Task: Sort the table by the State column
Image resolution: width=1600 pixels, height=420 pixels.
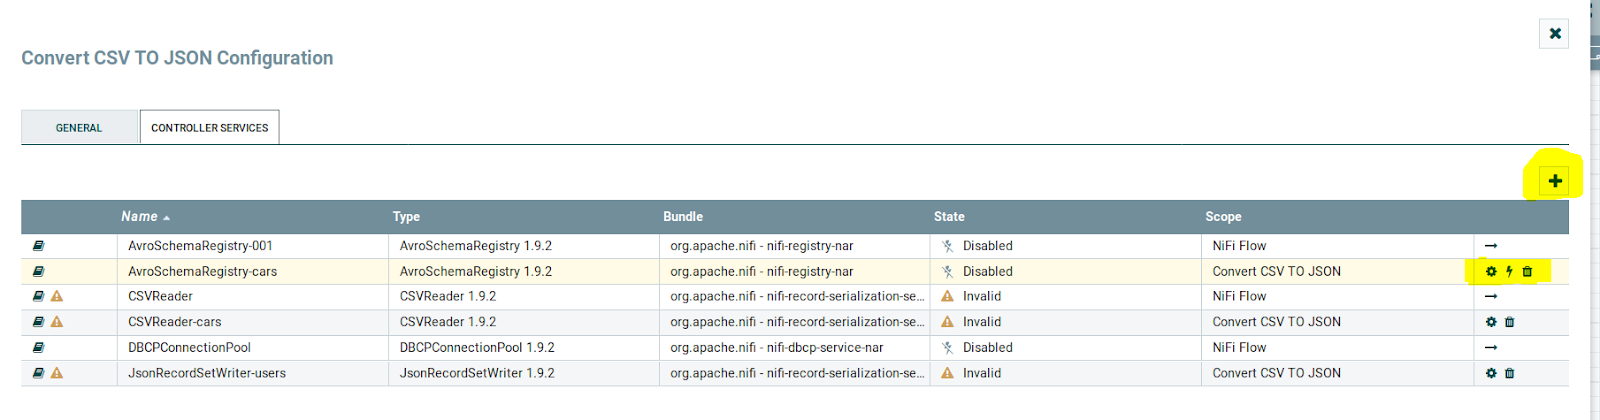Action: [x=949, y=216]
